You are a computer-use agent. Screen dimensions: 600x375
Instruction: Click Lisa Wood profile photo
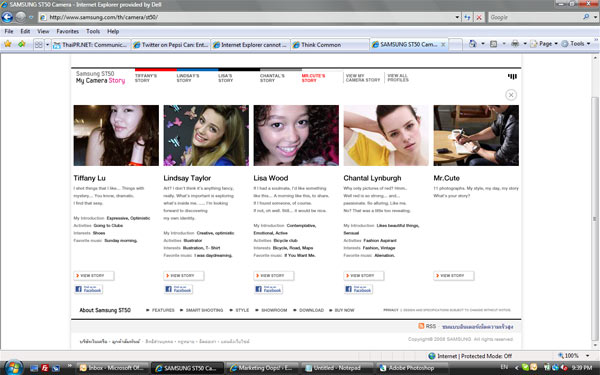(296, 135)
